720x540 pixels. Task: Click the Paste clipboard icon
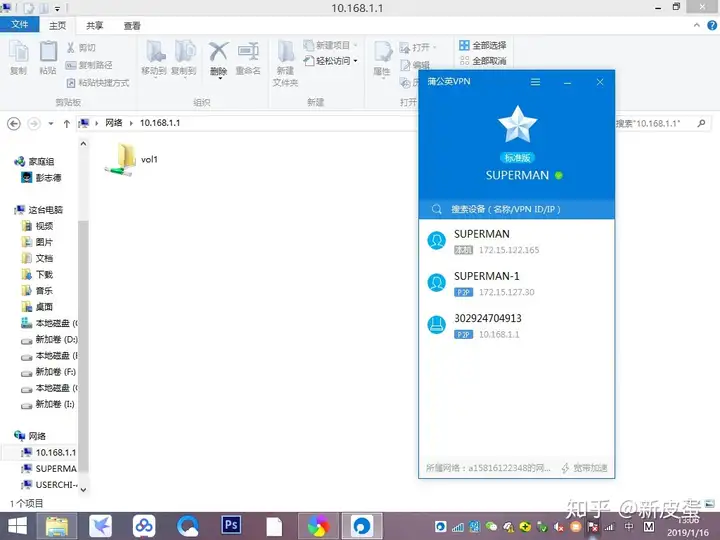point(48,57)
